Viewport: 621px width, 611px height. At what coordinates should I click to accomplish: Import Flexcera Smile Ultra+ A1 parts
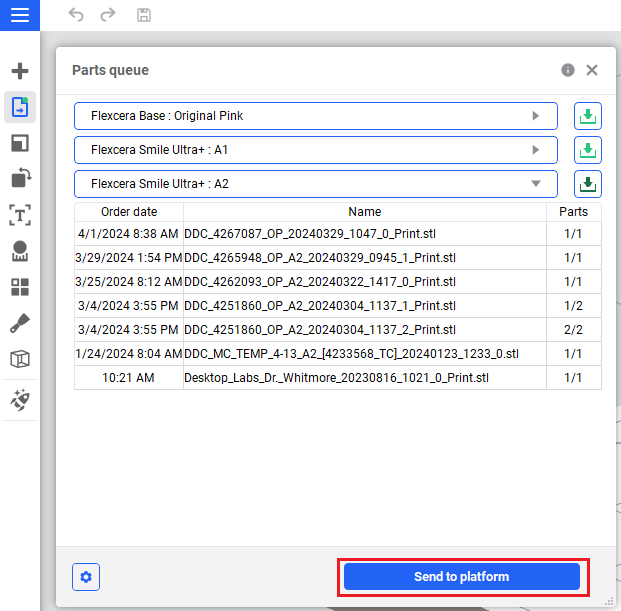[588, 150]
